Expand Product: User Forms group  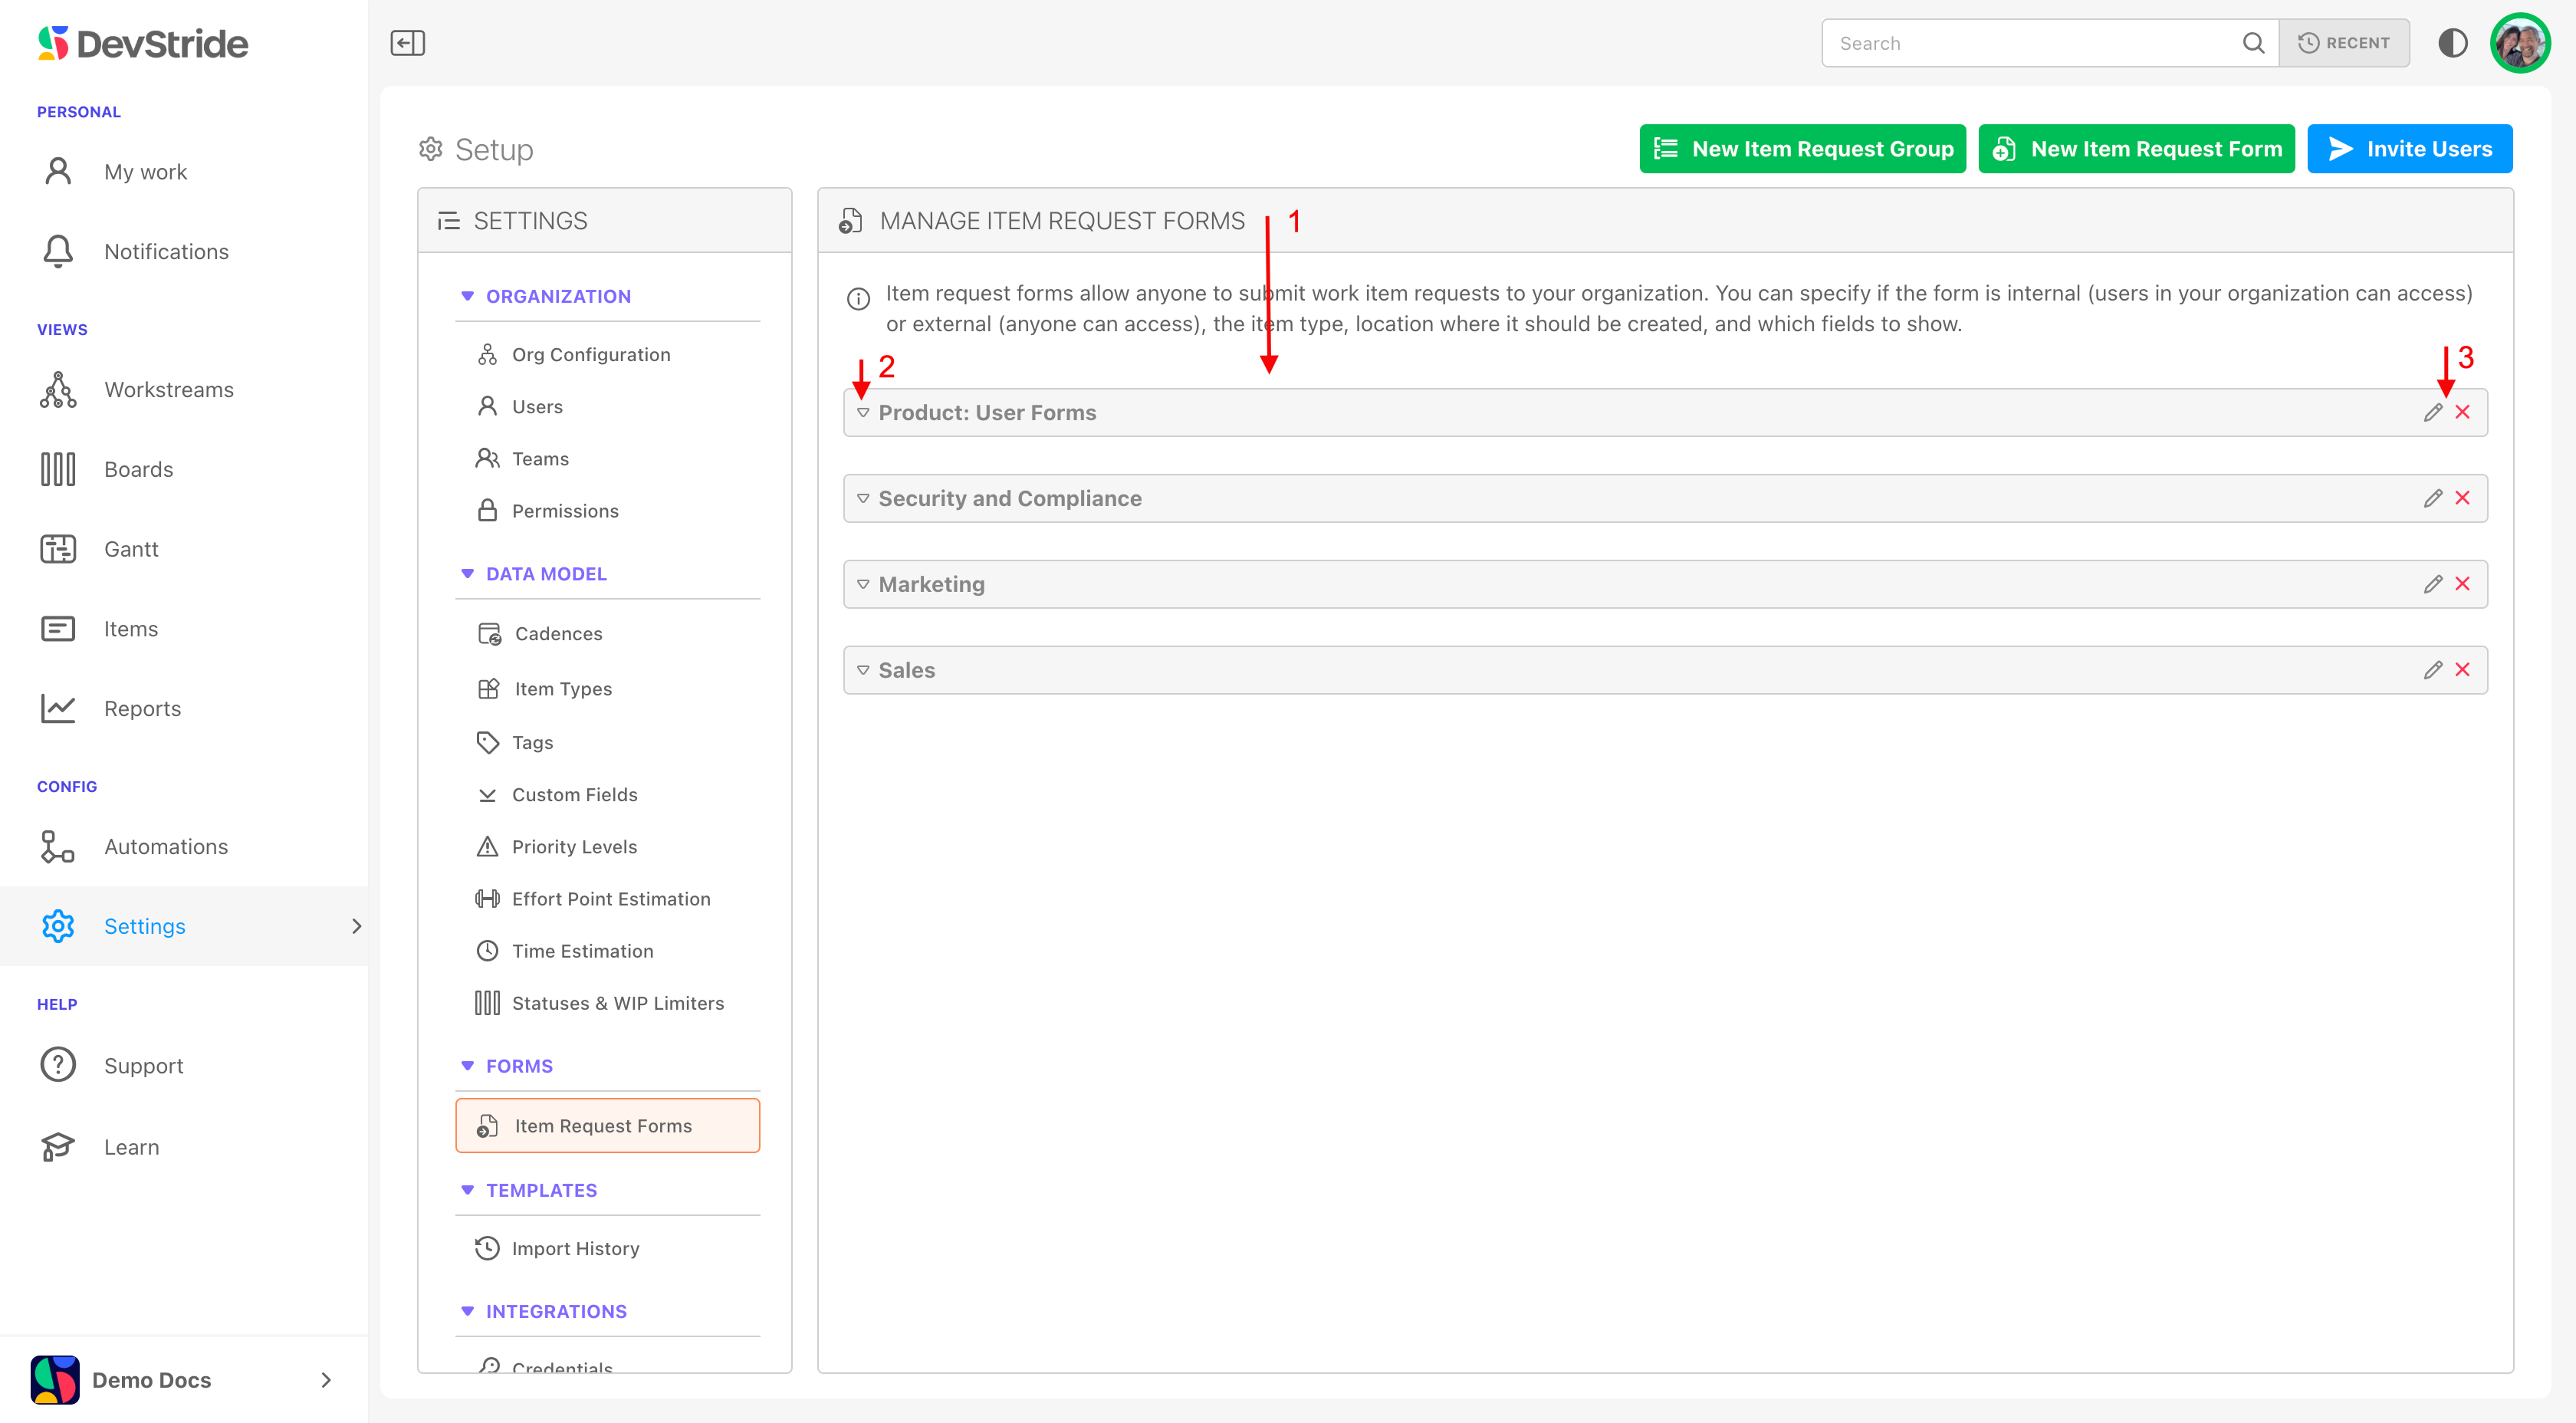[x=863, y=412]
